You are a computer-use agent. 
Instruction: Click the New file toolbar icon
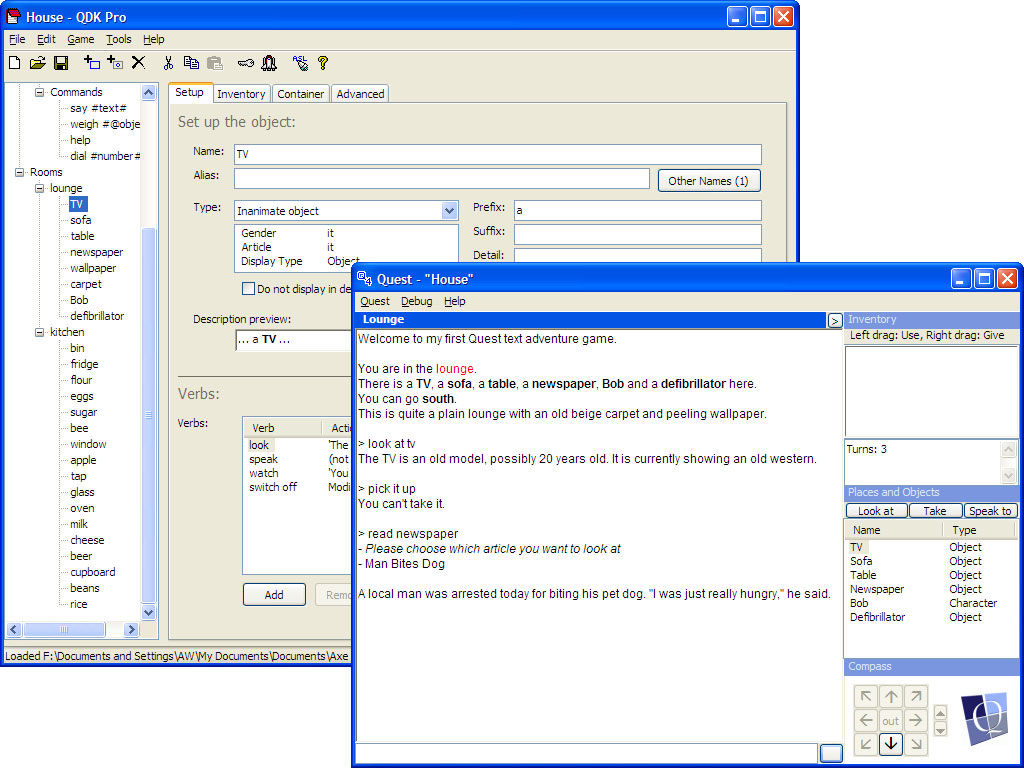pos(14,63)
